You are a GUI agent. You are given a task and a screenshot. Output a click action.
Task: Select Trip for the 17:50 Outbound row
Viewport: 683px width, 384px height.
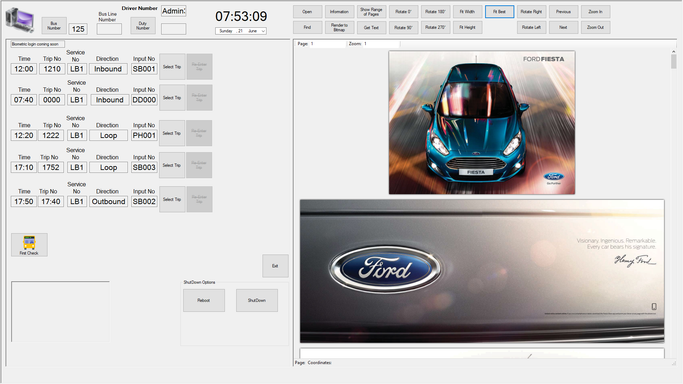[x=172, y=199]
